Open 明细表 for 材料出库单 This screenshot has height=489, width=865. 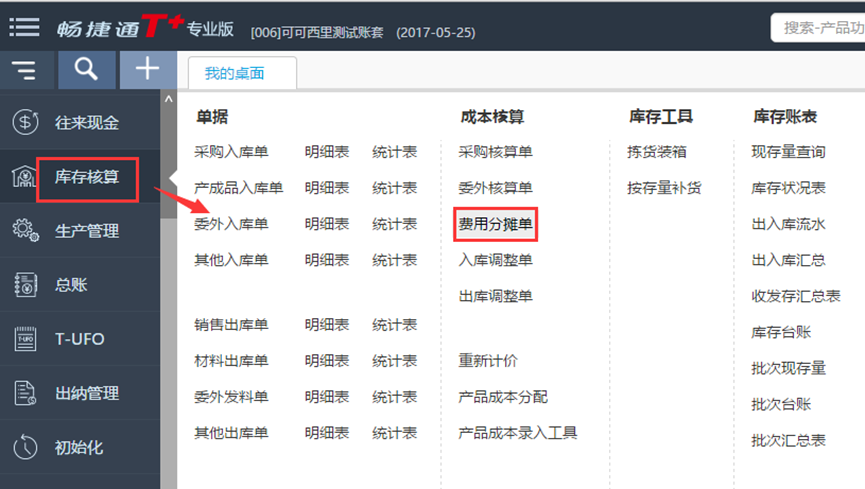(x=327, y=361)
